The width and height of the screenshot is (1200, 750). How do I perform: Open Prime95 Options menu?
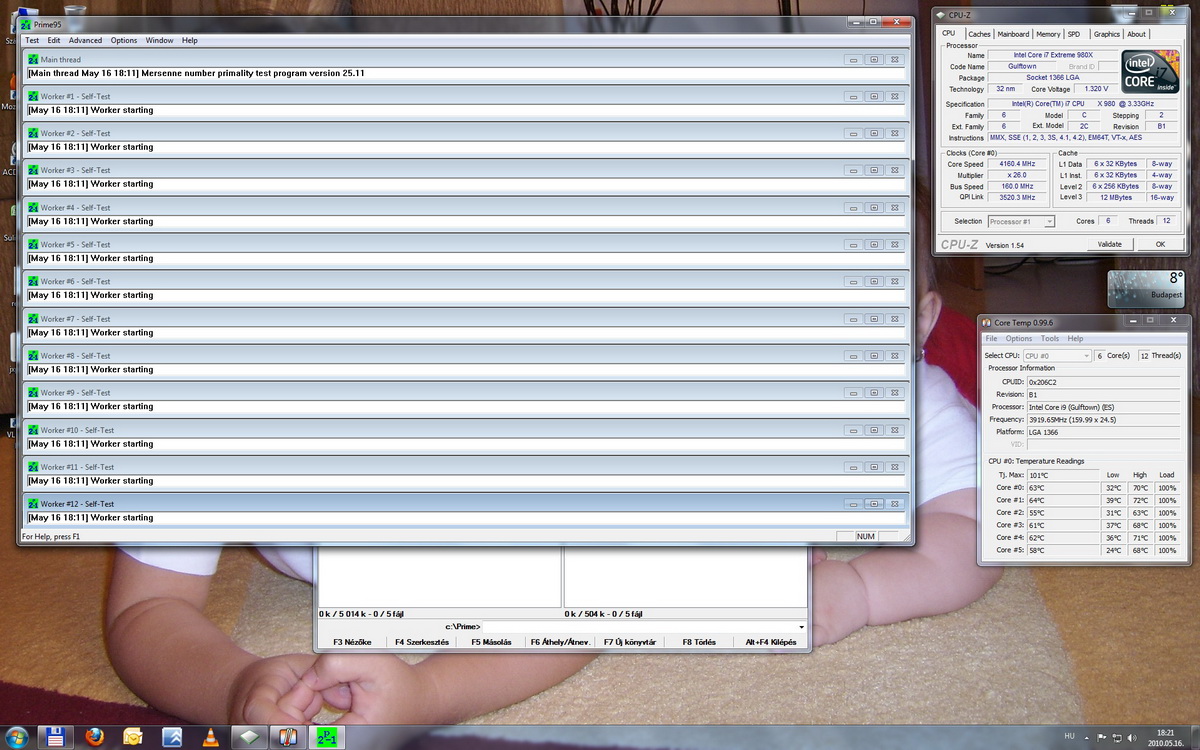click(x=124, y=40)
